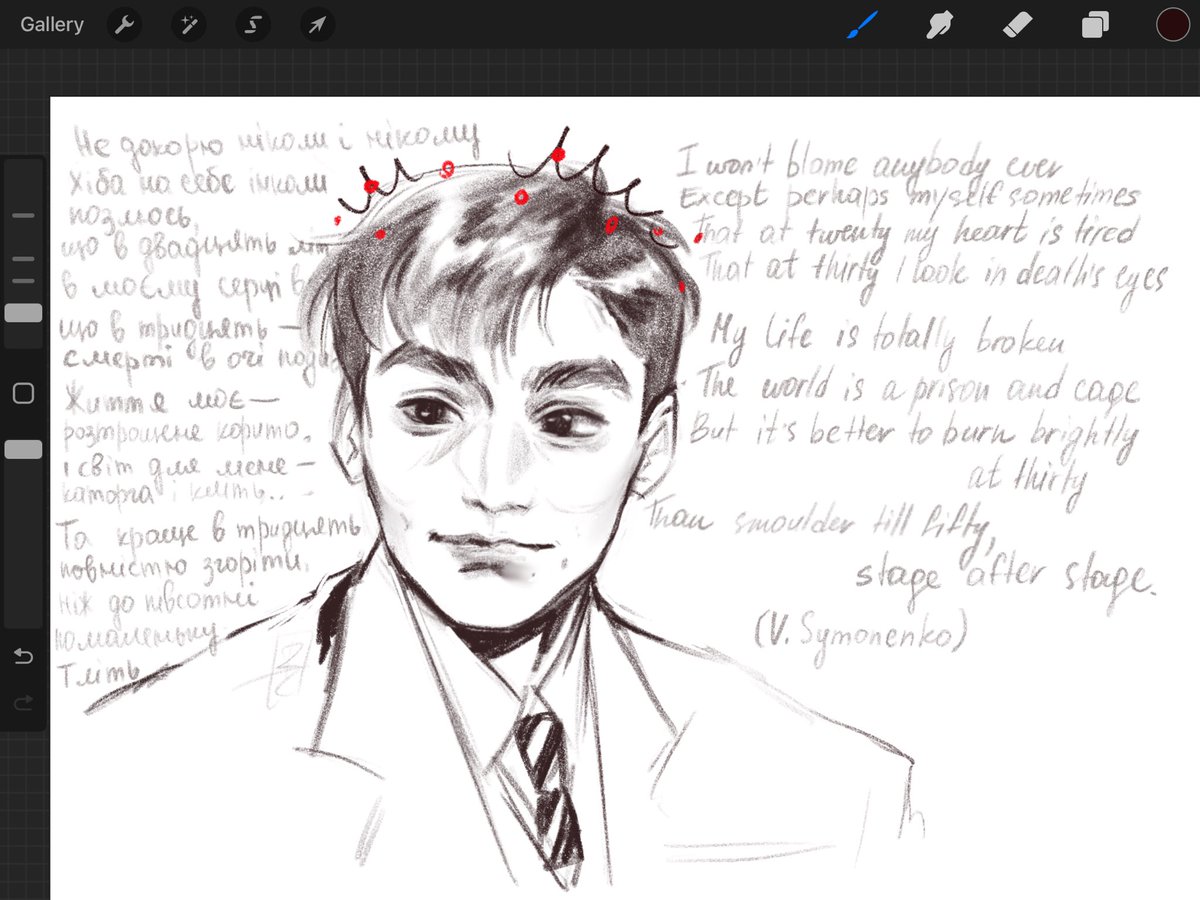
Task: Open the color panel via the red swatch
Action: point(1172,24)
